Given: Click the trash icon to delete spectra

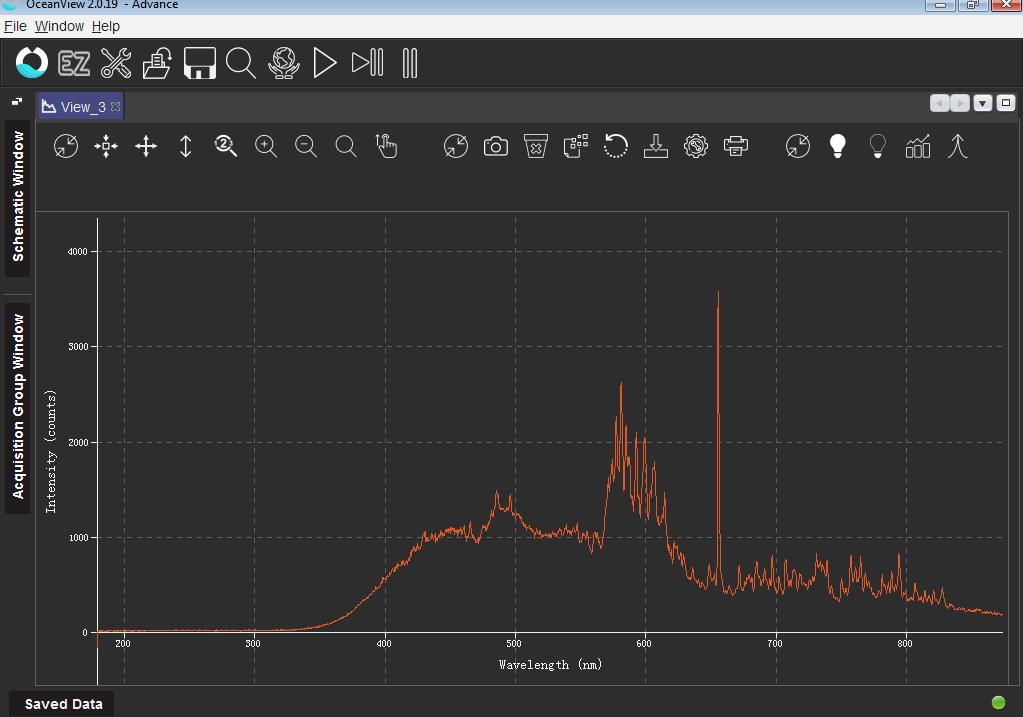Looking at the screenshot, I should coord(535,146).
